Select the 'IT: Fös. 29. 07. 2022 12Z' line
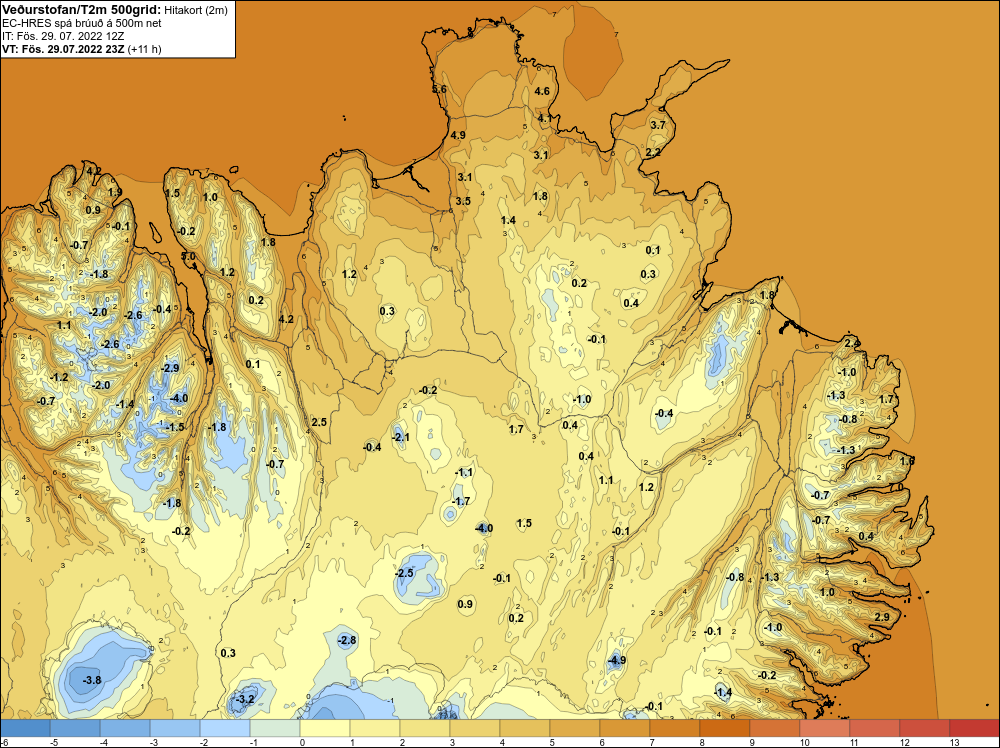The width and height of the screenshot is (1000, 748). [63, 36]
